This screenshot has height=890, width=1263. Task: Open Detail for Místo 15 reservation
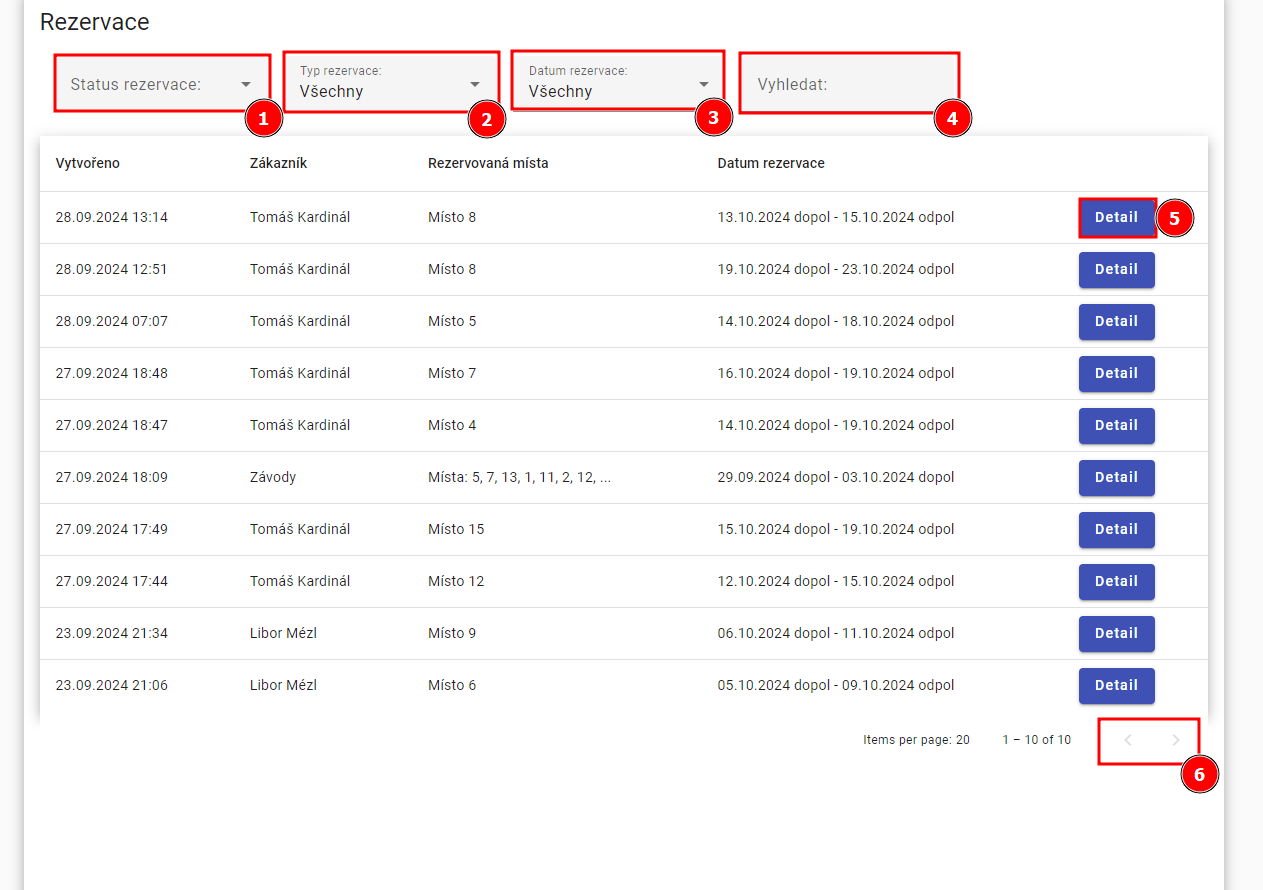[x=1116, y=530]
